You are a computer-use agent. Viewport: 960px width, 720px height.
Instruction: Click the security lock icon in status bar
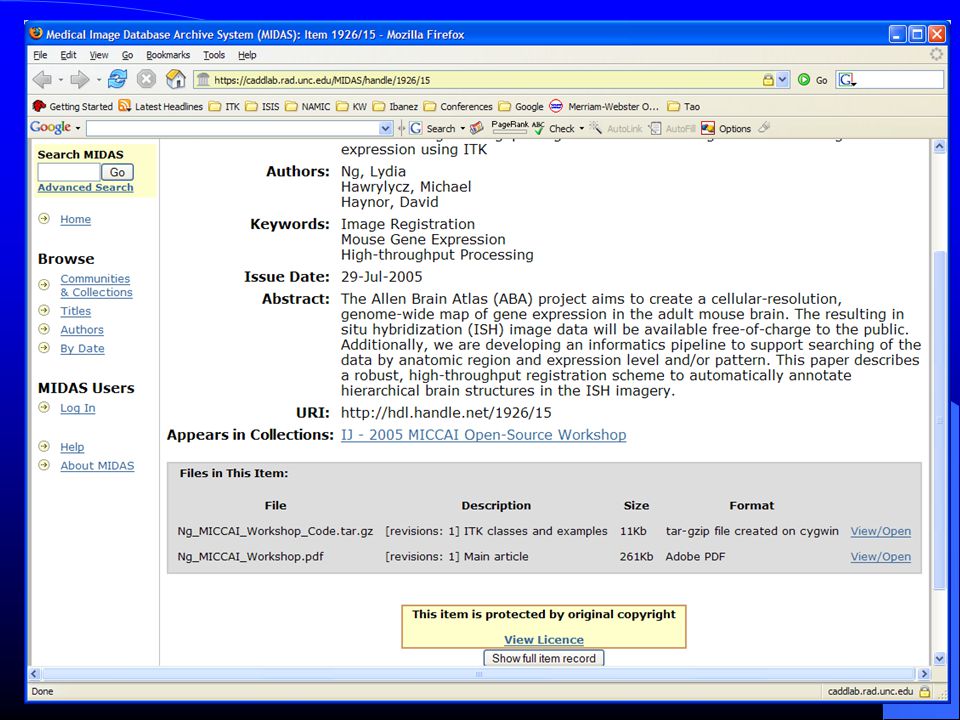pos(924,692)
